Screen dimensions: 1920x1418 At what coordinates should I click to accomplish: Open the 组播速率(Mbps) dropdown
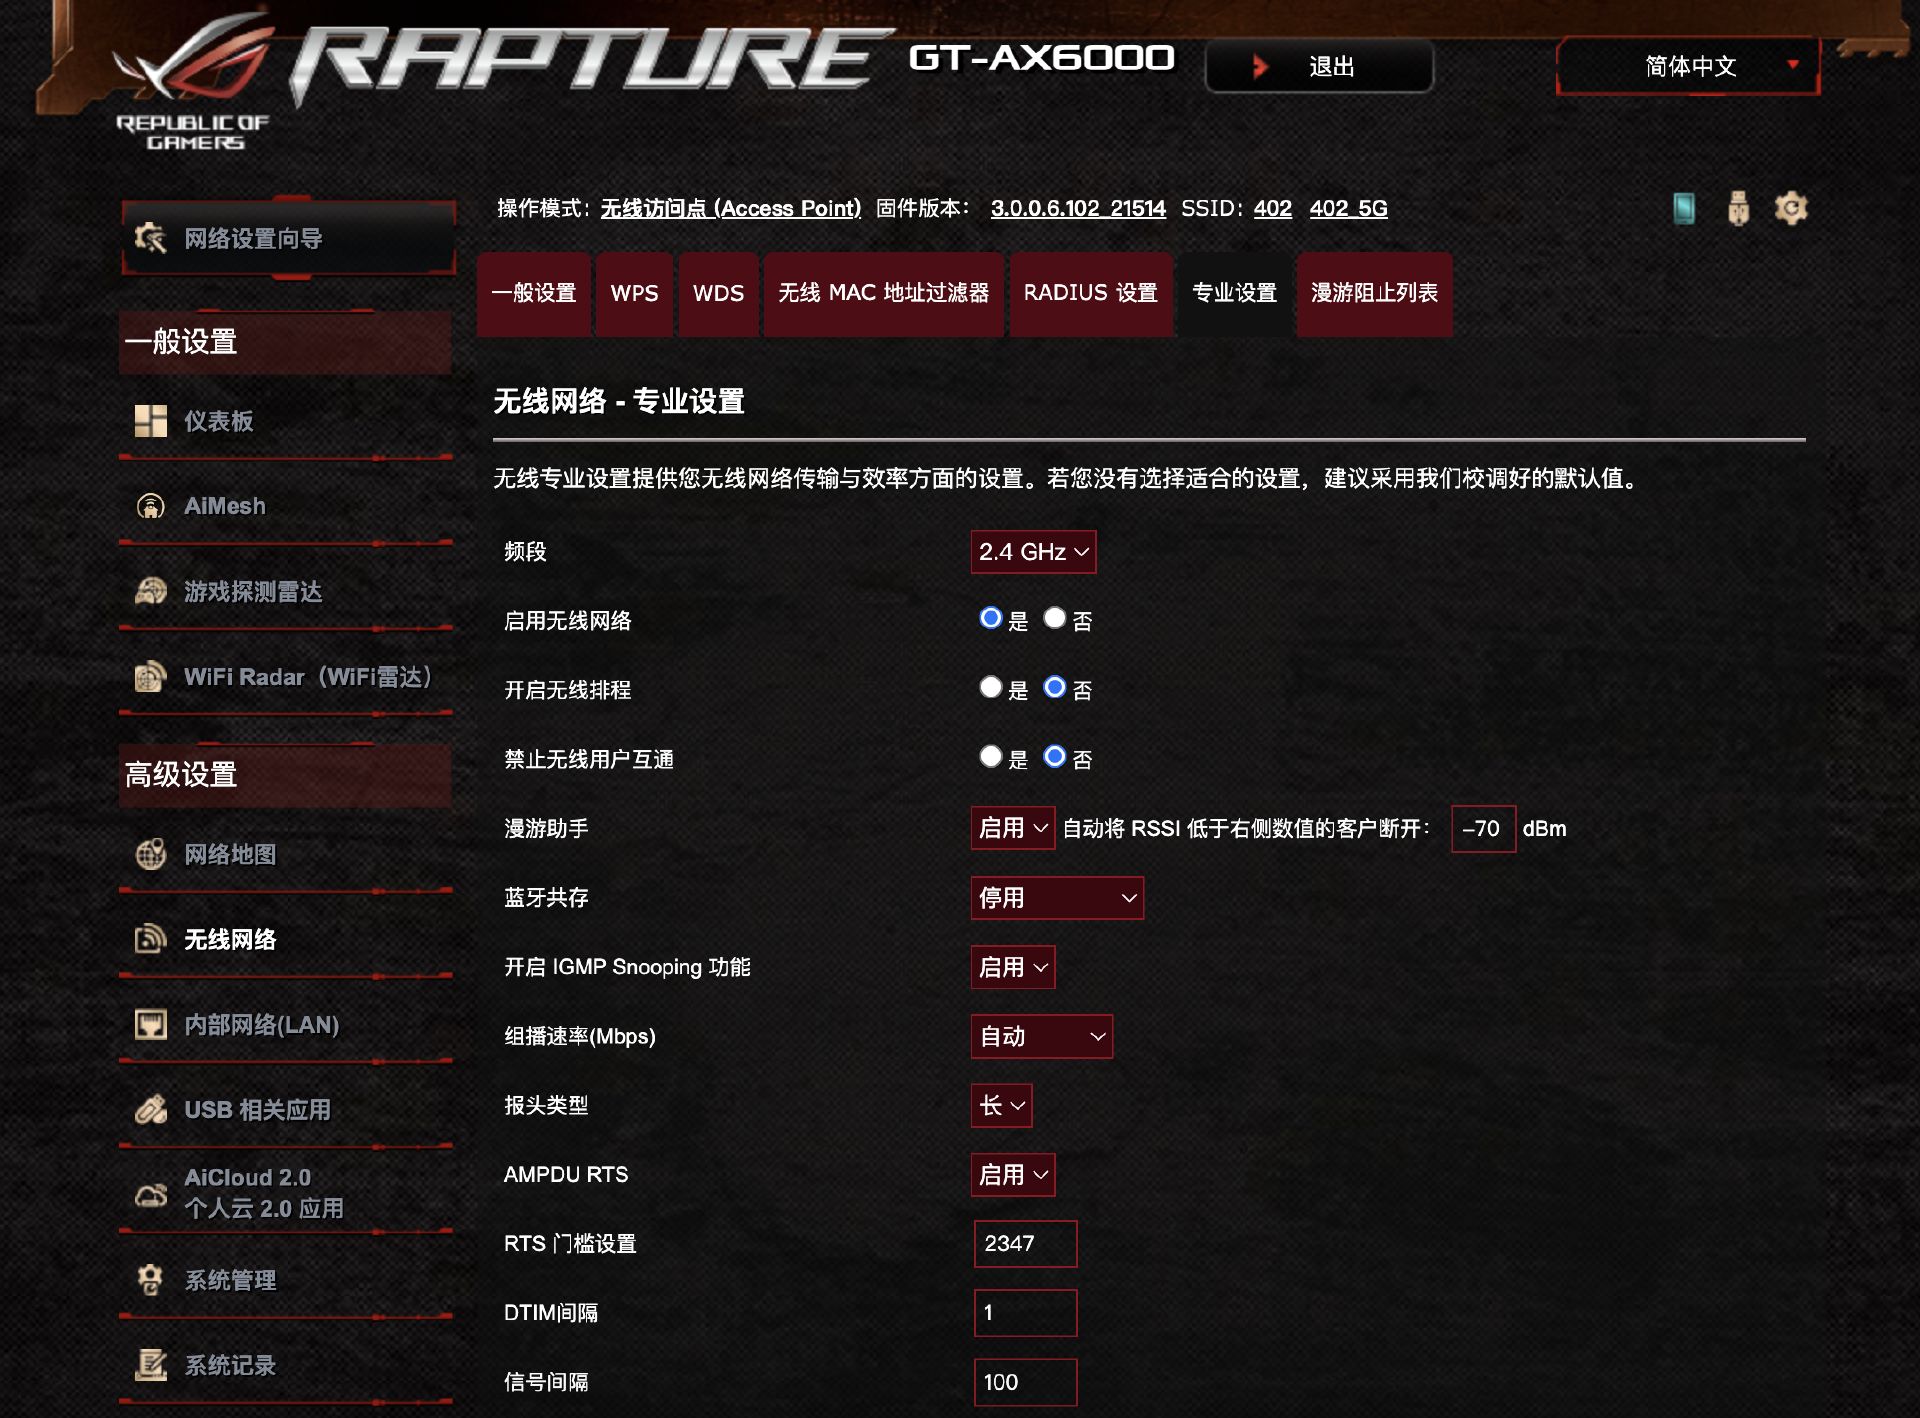click(x=1041, y=1036)
